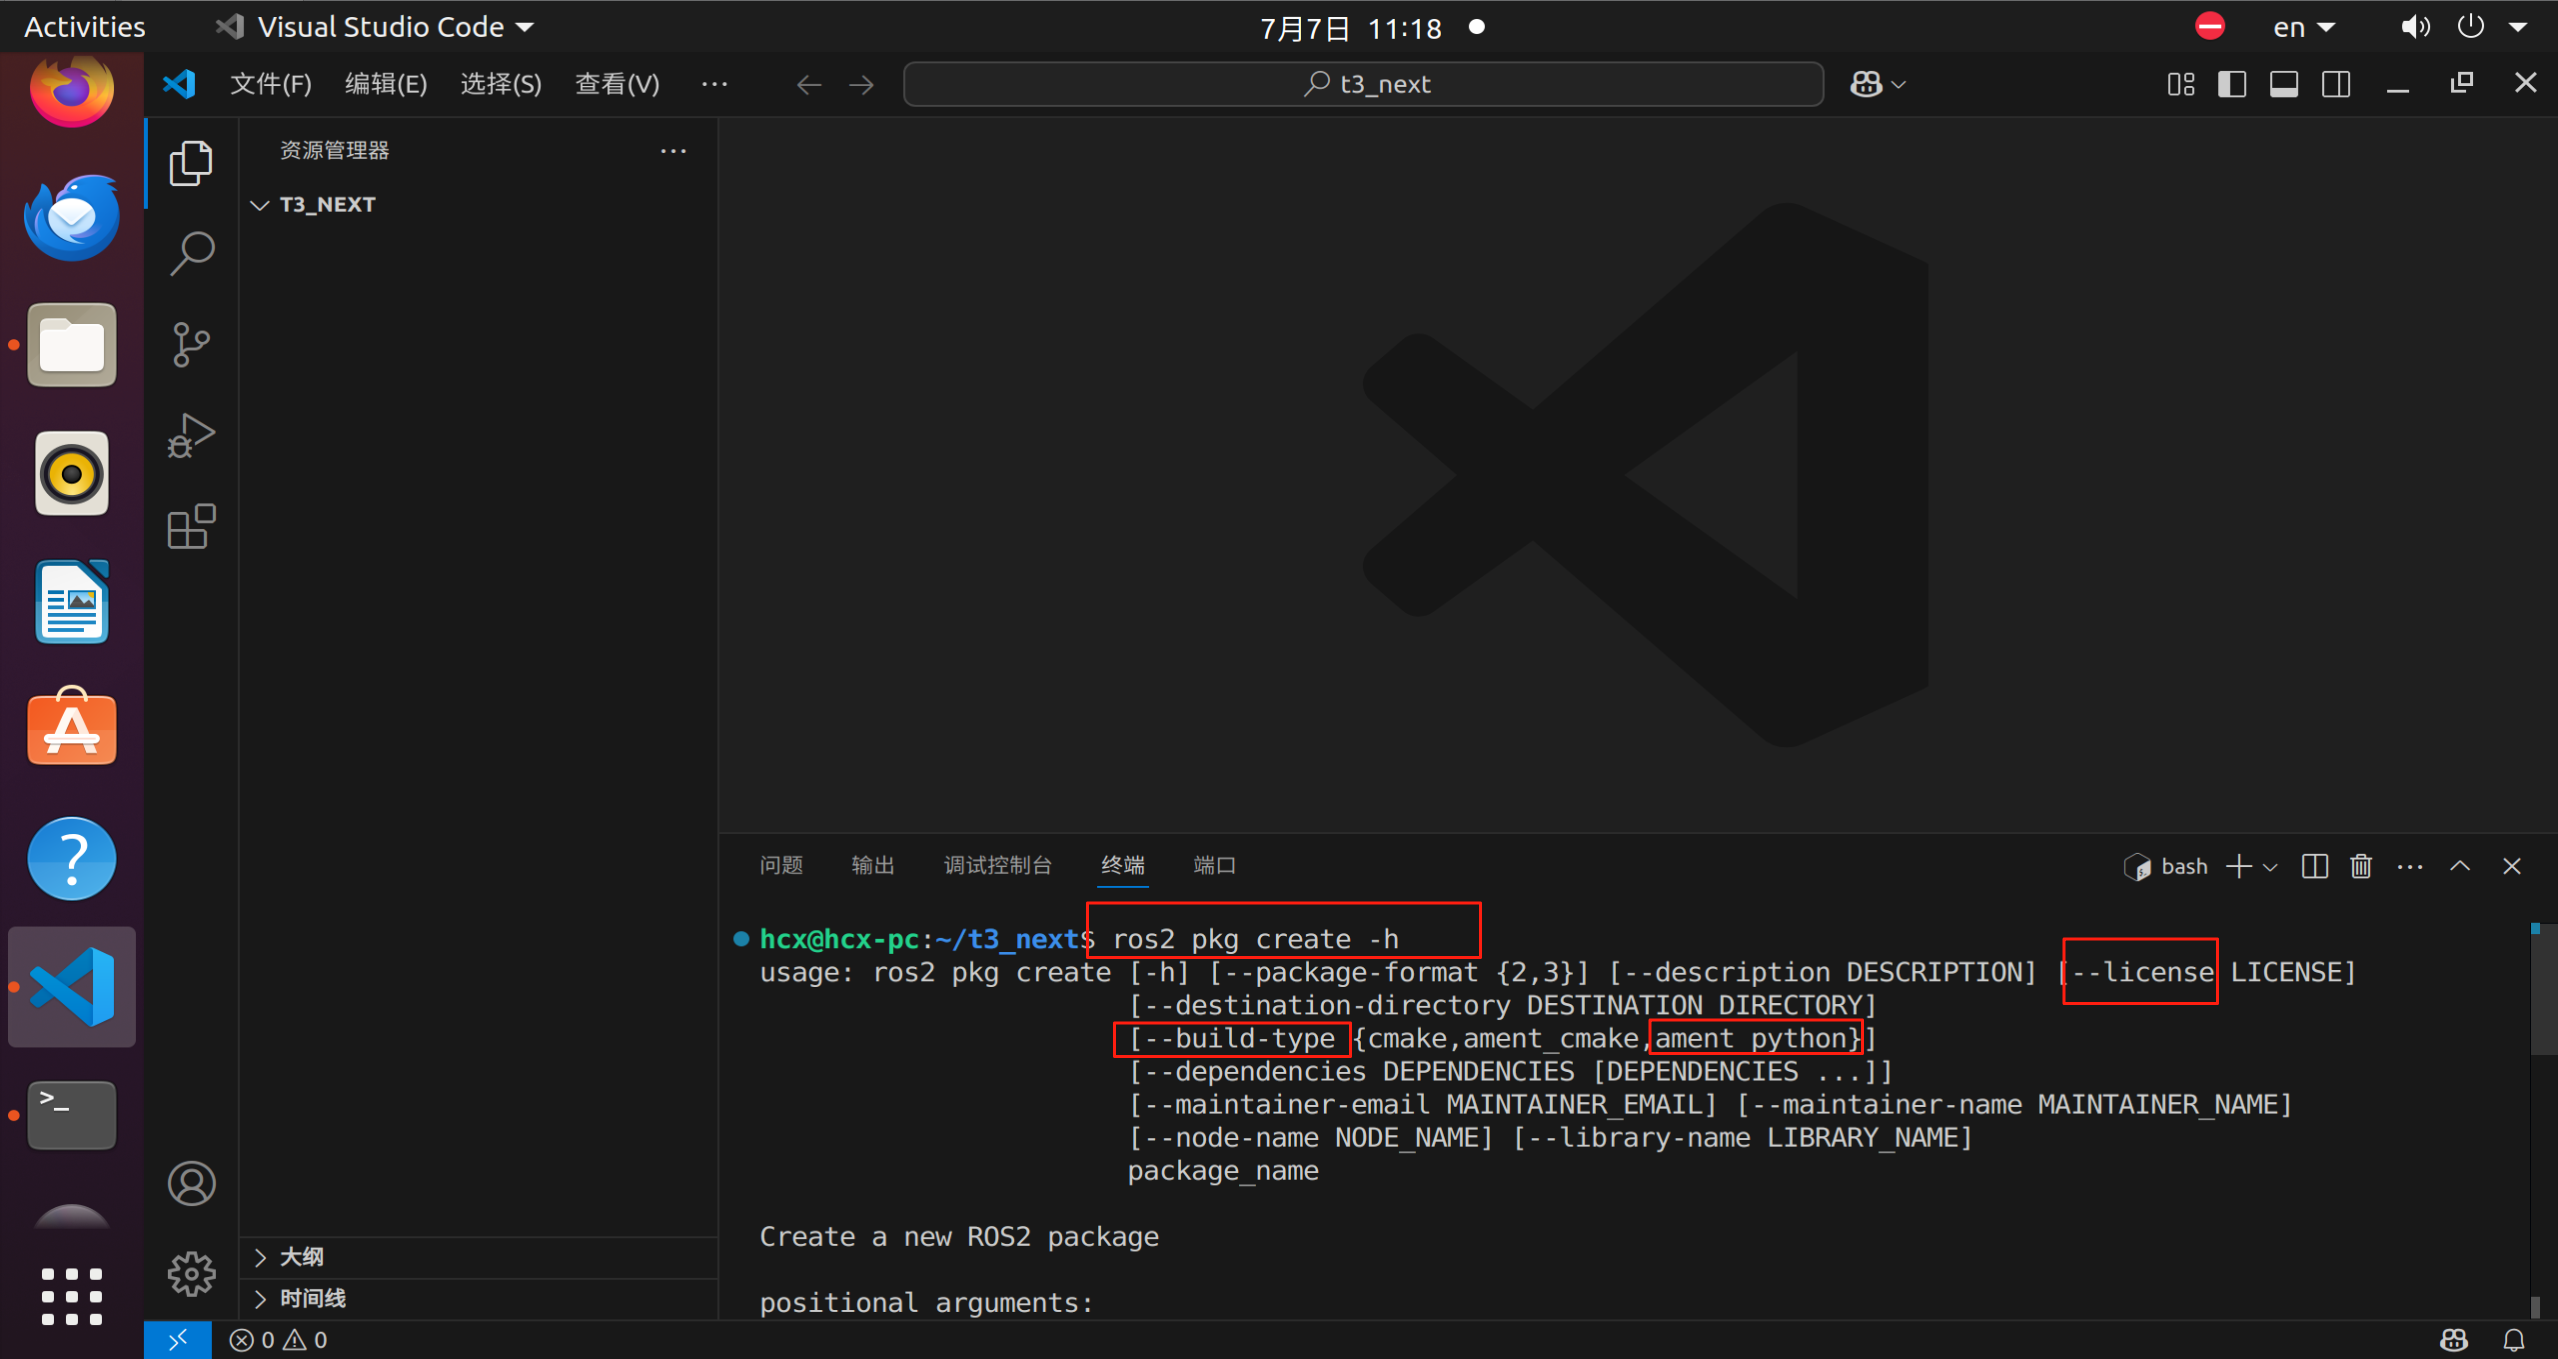2558x1359 pixels.
Task: Open the launch profile dropdown beside new terminal
Action: [x=2270, y=867]
